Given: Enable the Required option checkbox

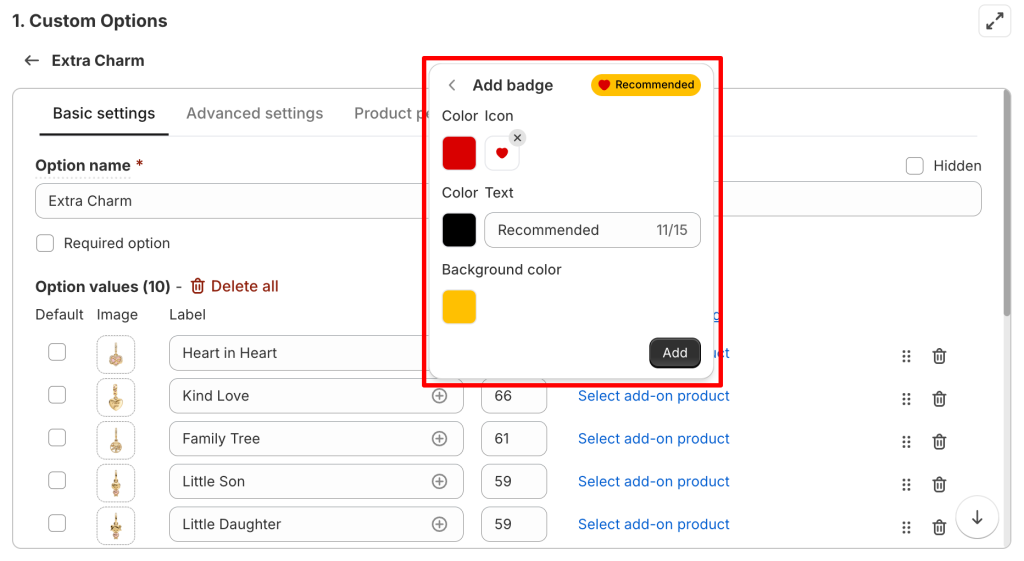Looking at the screenshot, I should [45, 243].
